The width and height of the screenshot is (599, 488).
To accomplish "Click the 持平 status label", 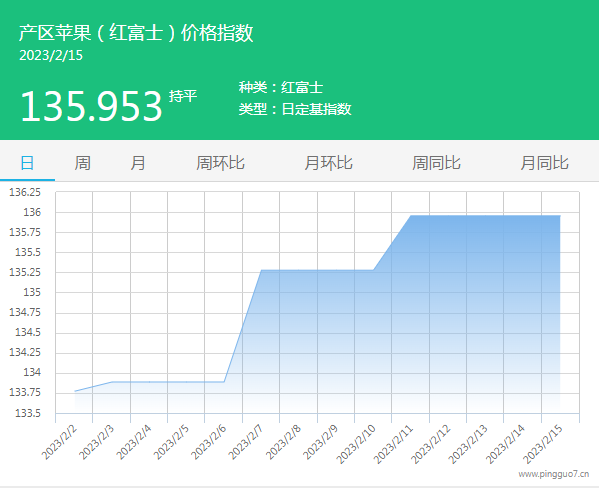I will coord(183,96).
